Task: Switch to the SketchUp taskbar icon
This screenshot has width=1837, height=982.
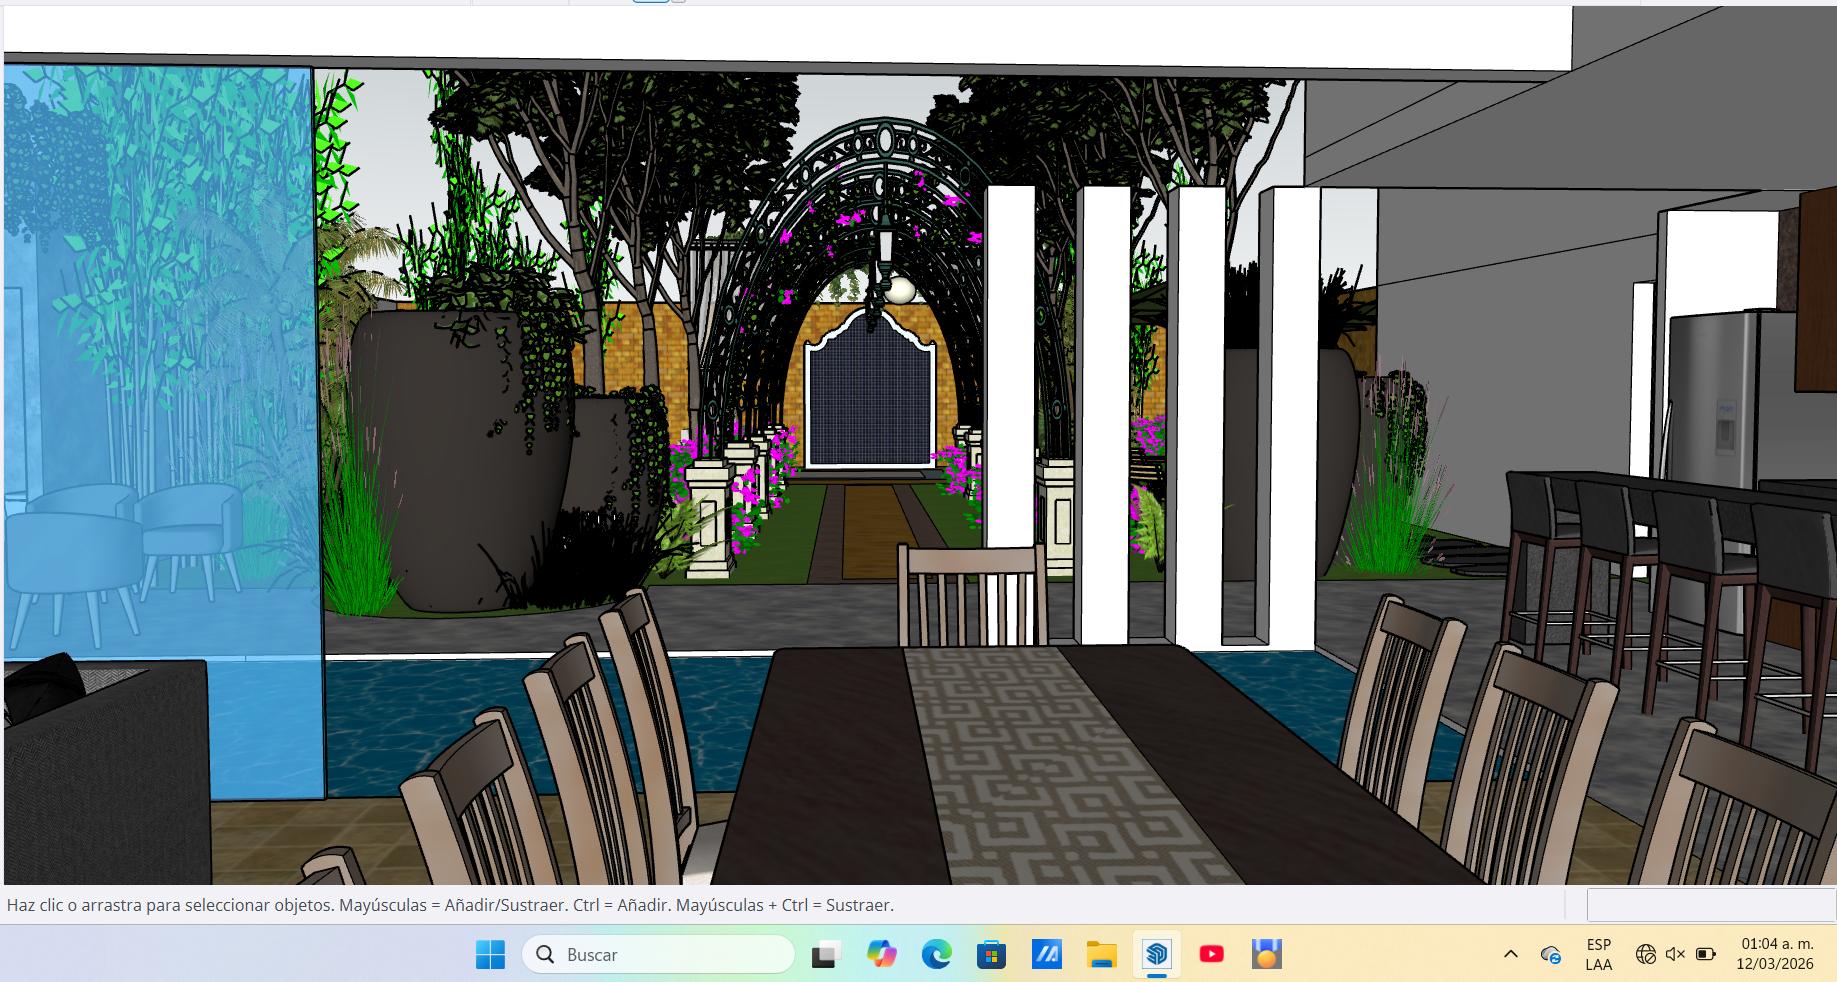Action: 1156,955
